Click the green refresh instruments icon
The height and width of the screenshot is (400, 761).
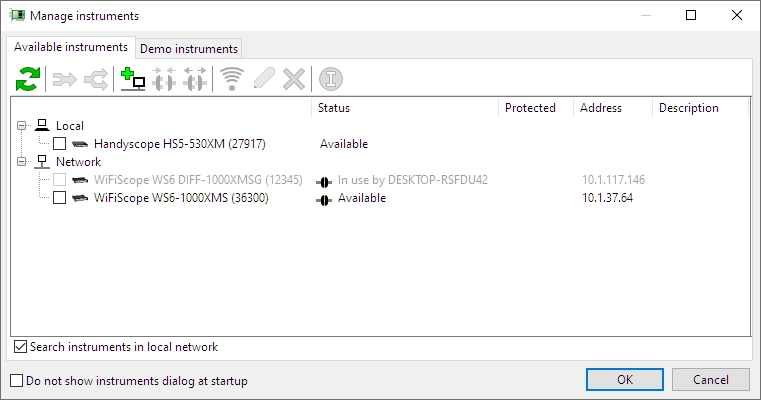[x=28, y=78]
